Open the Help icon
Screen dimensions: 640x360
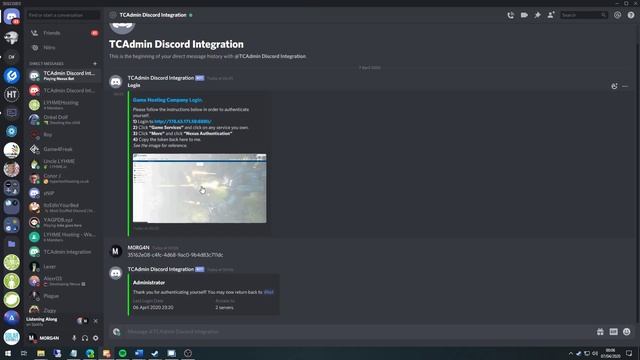point(631,15)
